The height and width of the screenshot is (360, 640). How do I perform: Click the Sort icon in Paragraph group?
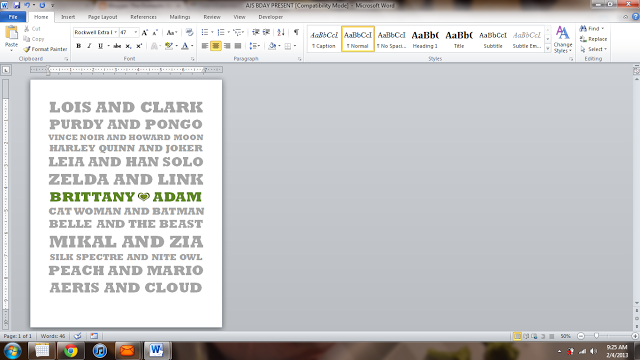281,32
